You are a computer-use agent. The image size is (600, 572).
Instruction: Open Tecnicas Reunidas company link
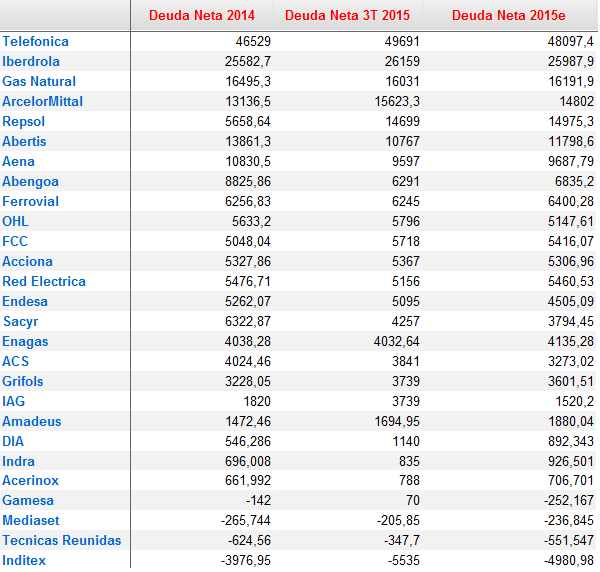pos(61,541)
